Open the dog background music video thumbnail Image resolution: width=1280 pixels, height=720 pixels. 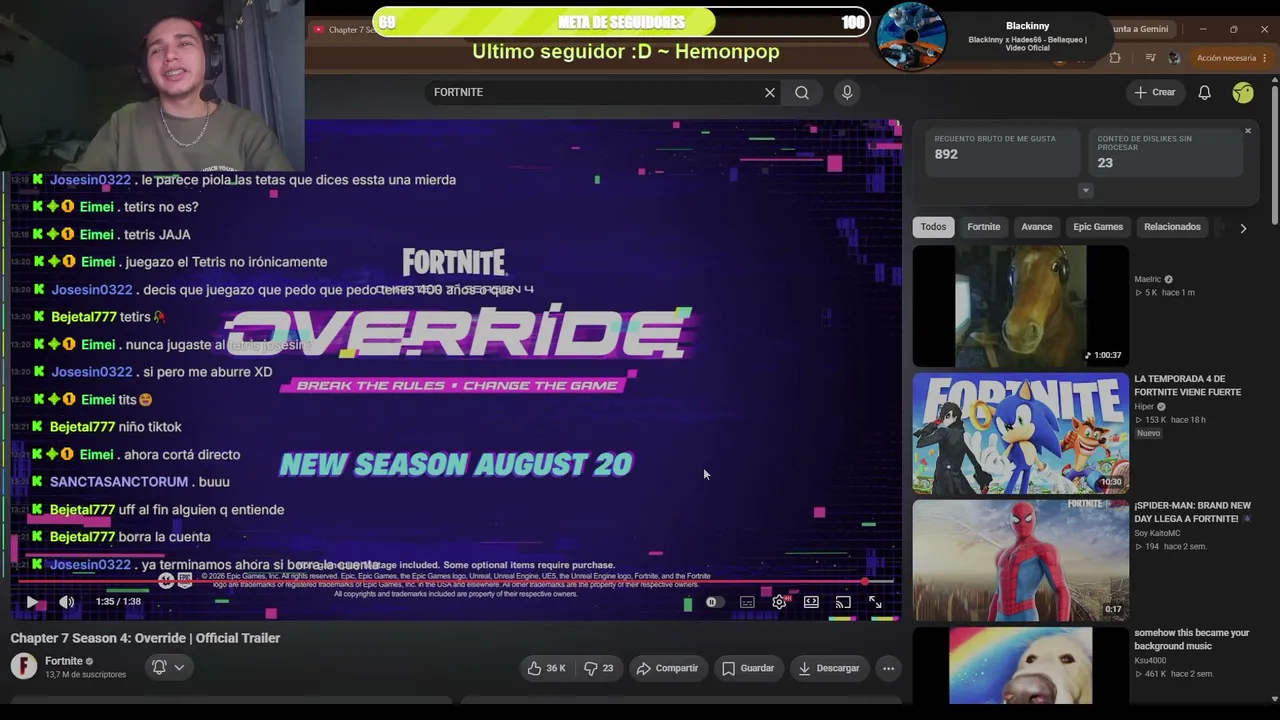(x=1021, y=665)
